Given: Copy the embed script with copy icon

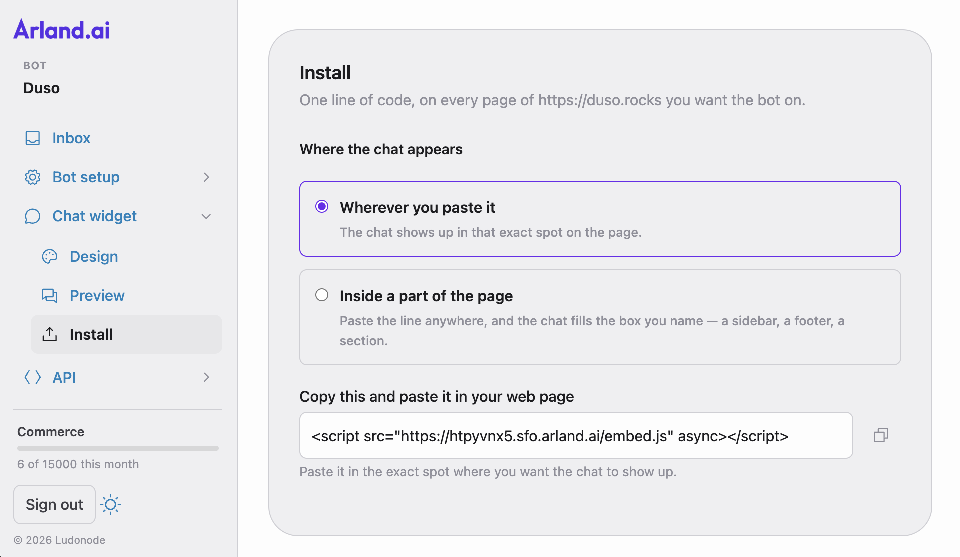Looking at the screenshot, I should point(880,435).
